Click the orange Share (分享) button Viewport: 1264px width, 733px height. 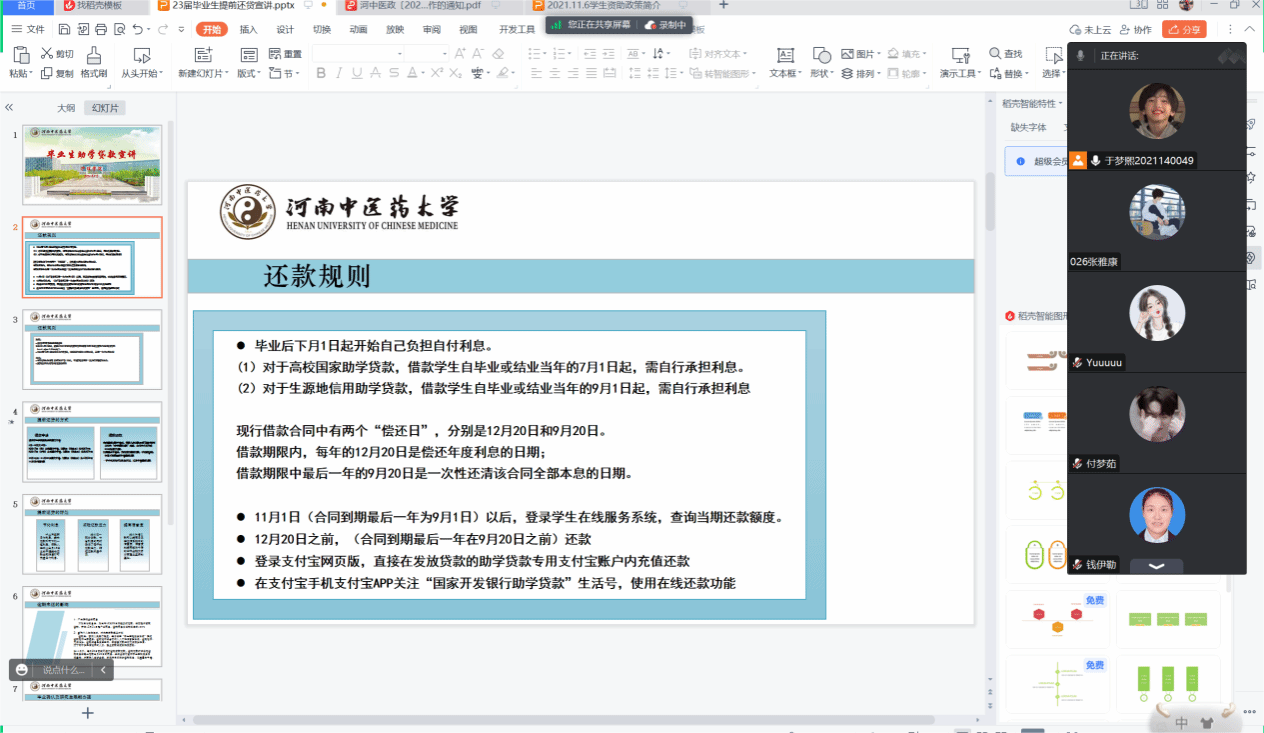[x=1184, y=30]
